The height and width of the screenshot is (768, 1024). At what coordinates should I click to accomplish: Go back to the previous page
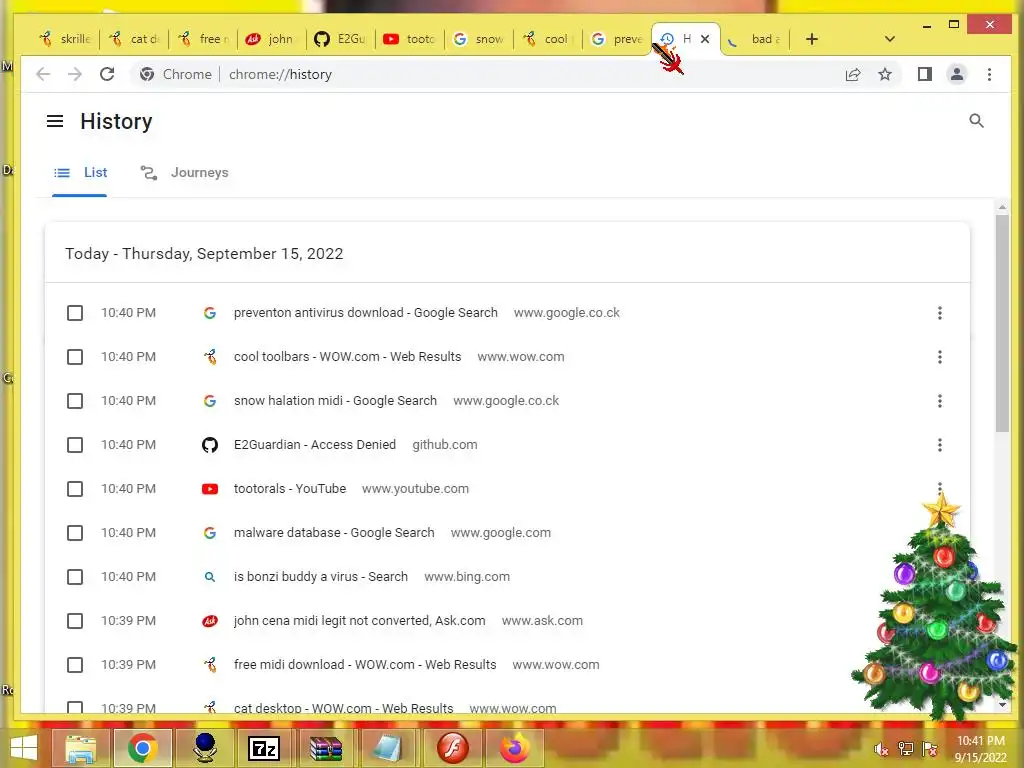(x=43, y=74)
